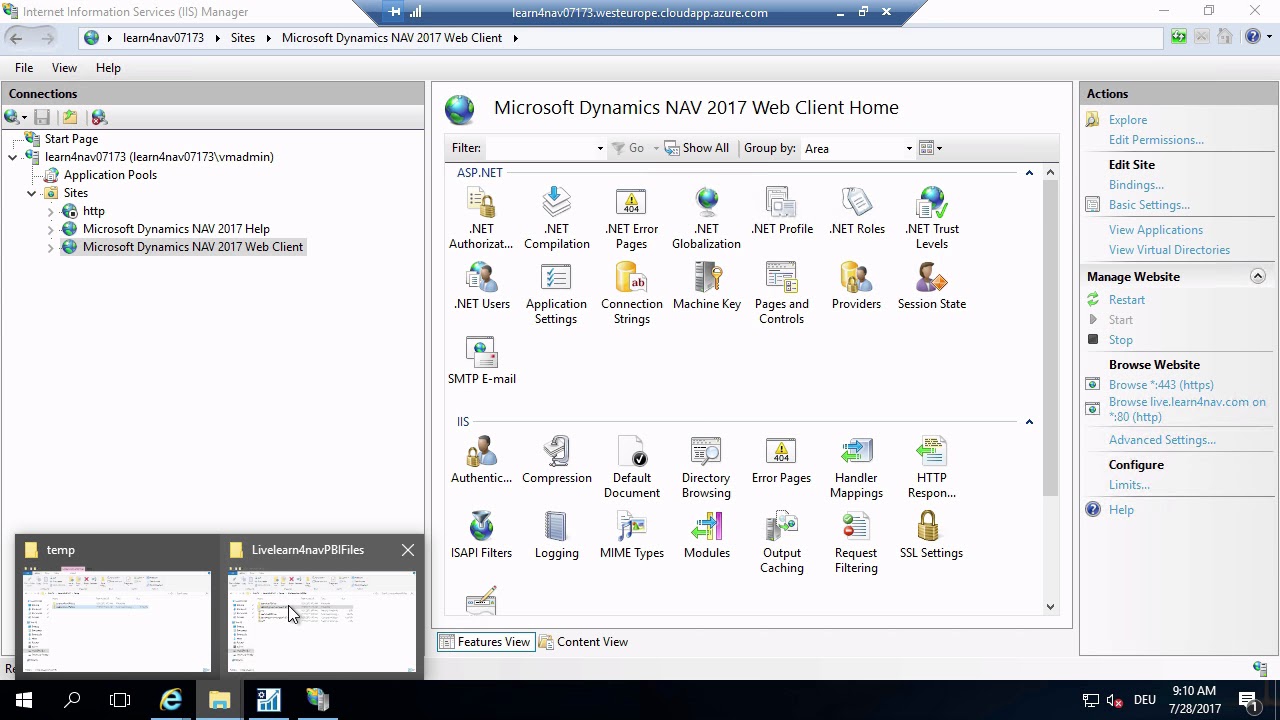1280x720 pixels.
Task: Expand Microsoft Dynamics NAV 2017 Web Client node
Action: point(50,247)
